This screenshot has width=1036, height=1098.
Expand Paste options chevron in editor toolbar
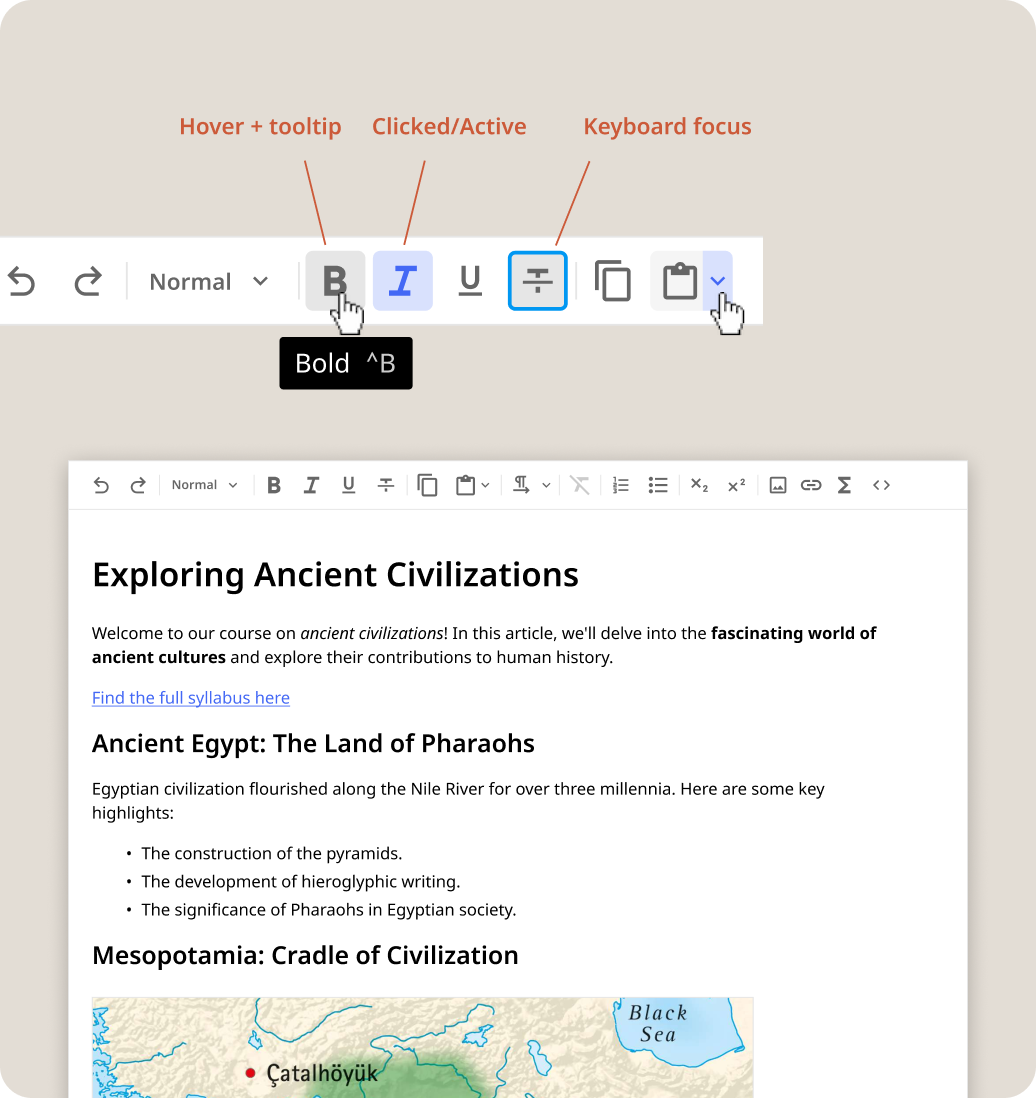(485, 485)
